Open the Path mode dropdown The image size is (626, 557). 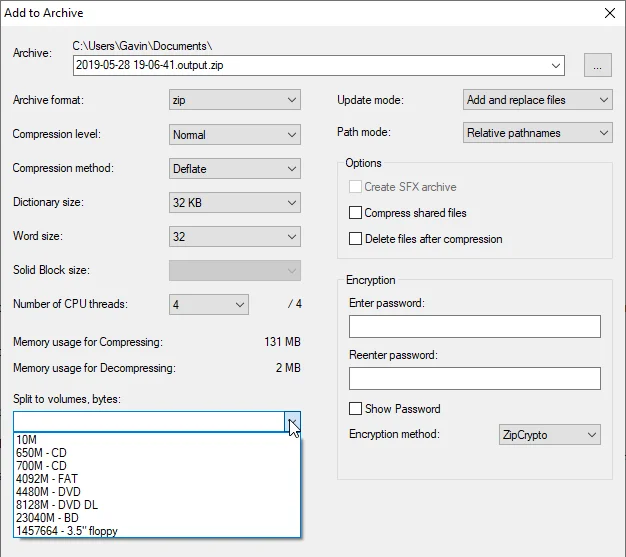(x=537, y=133)
